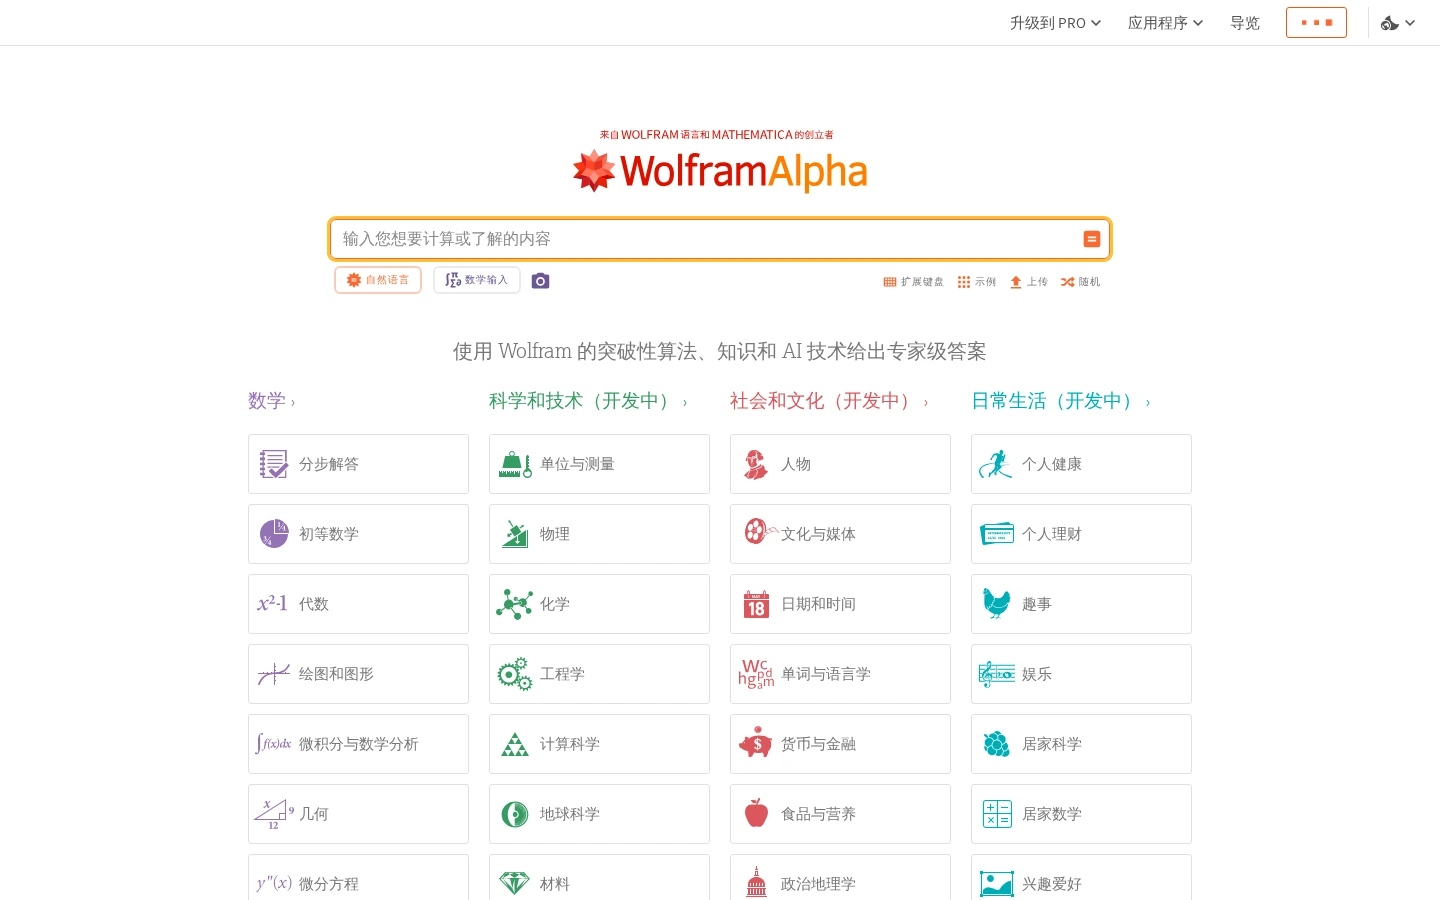
Task: Open the 地球科学 globe icon
Action: pyautogui.click(x=515, y=814)
